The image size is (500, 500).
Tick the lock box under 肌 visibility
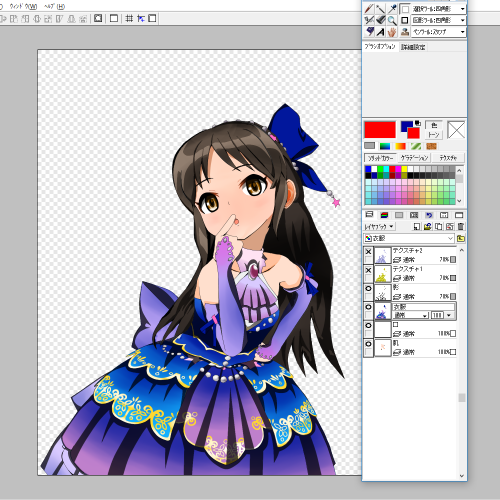point(368,352)
